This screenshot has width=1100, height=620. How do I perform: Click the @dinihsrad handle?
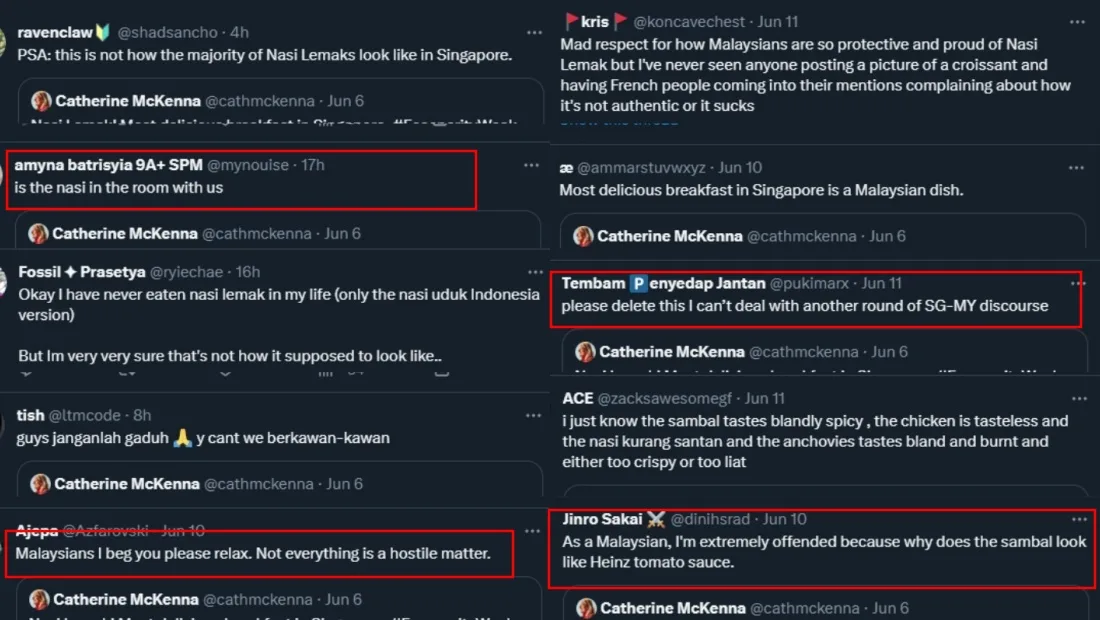713,520
